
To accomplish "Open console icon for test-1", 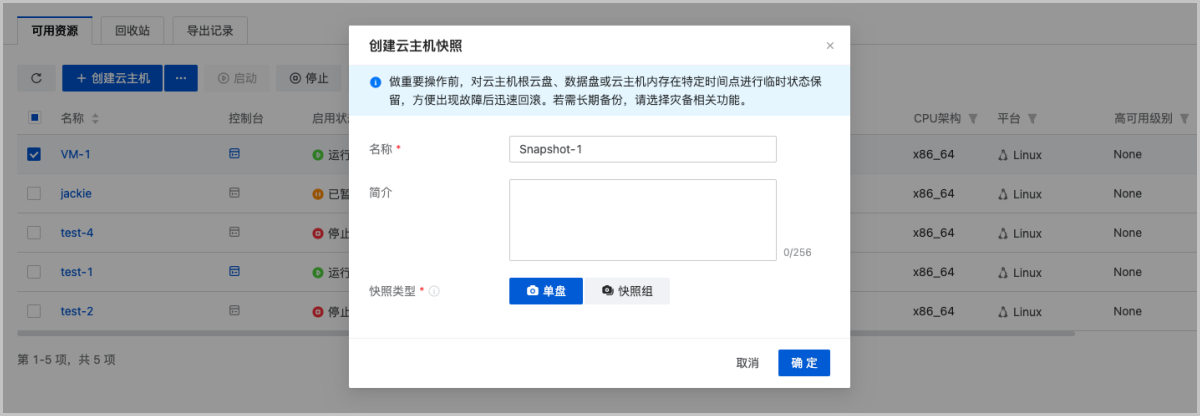I will [x=235, y=271].
